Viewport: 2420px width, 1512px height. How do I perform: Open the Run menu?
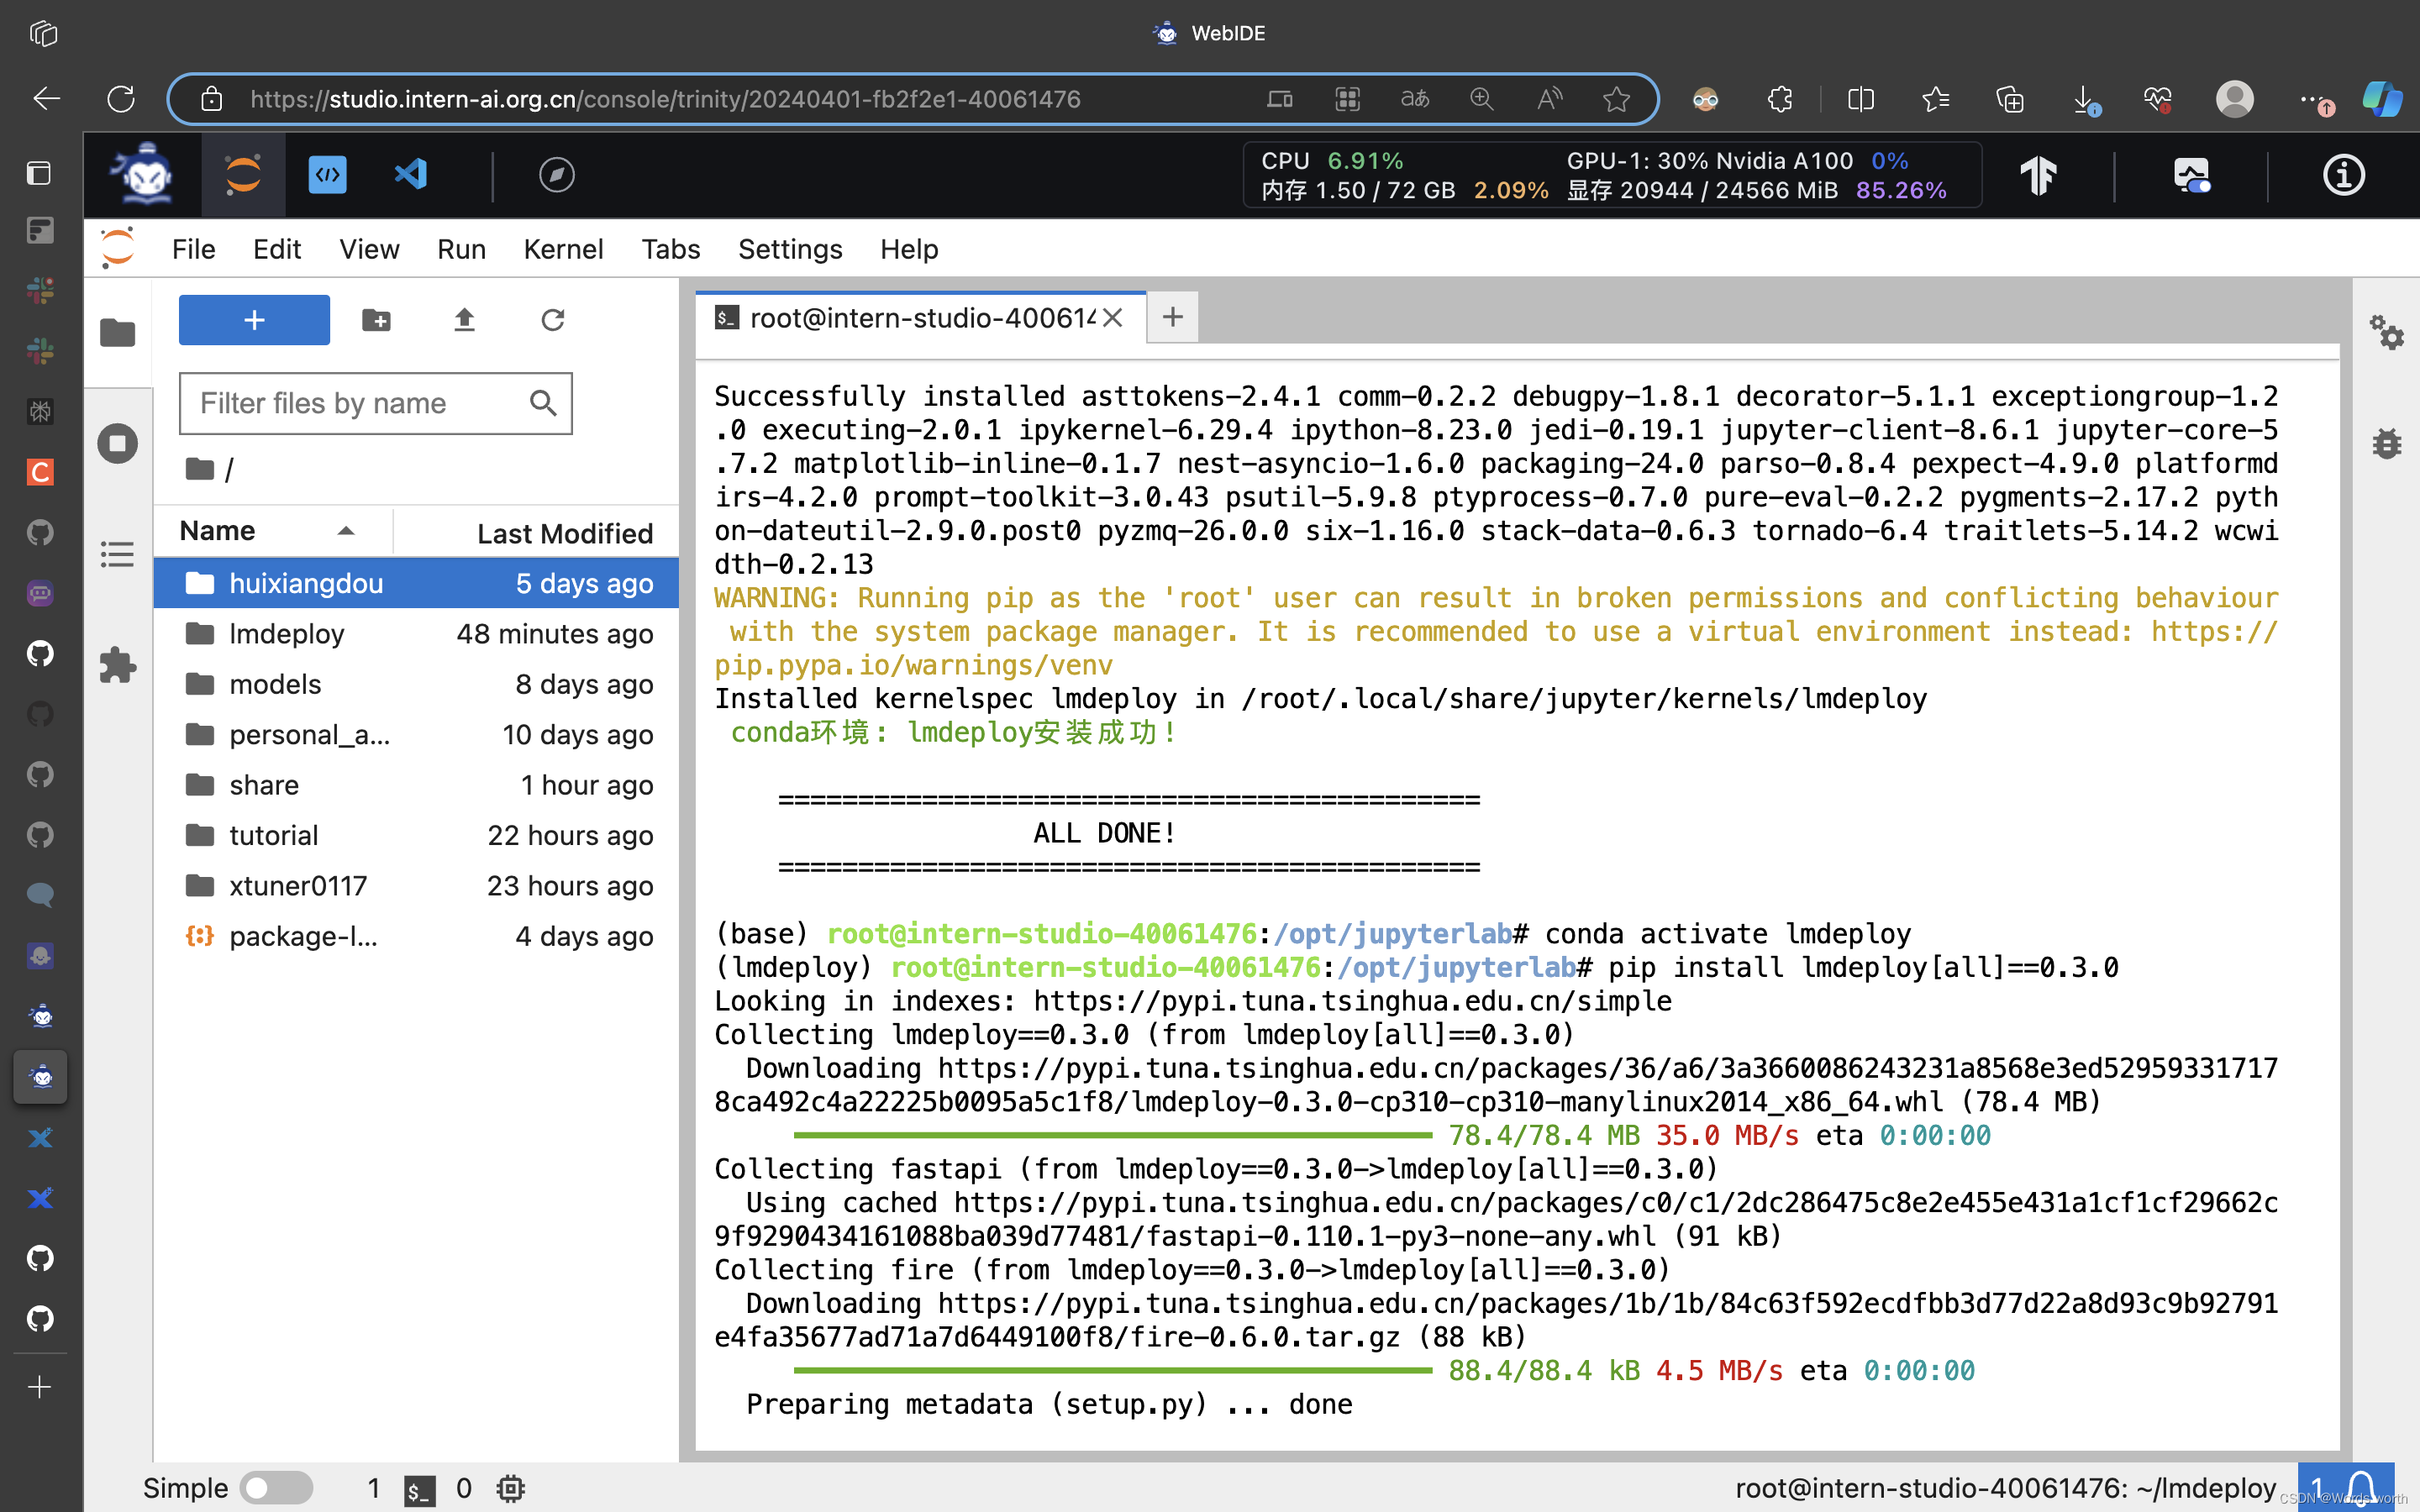click(x=461, y=249)
